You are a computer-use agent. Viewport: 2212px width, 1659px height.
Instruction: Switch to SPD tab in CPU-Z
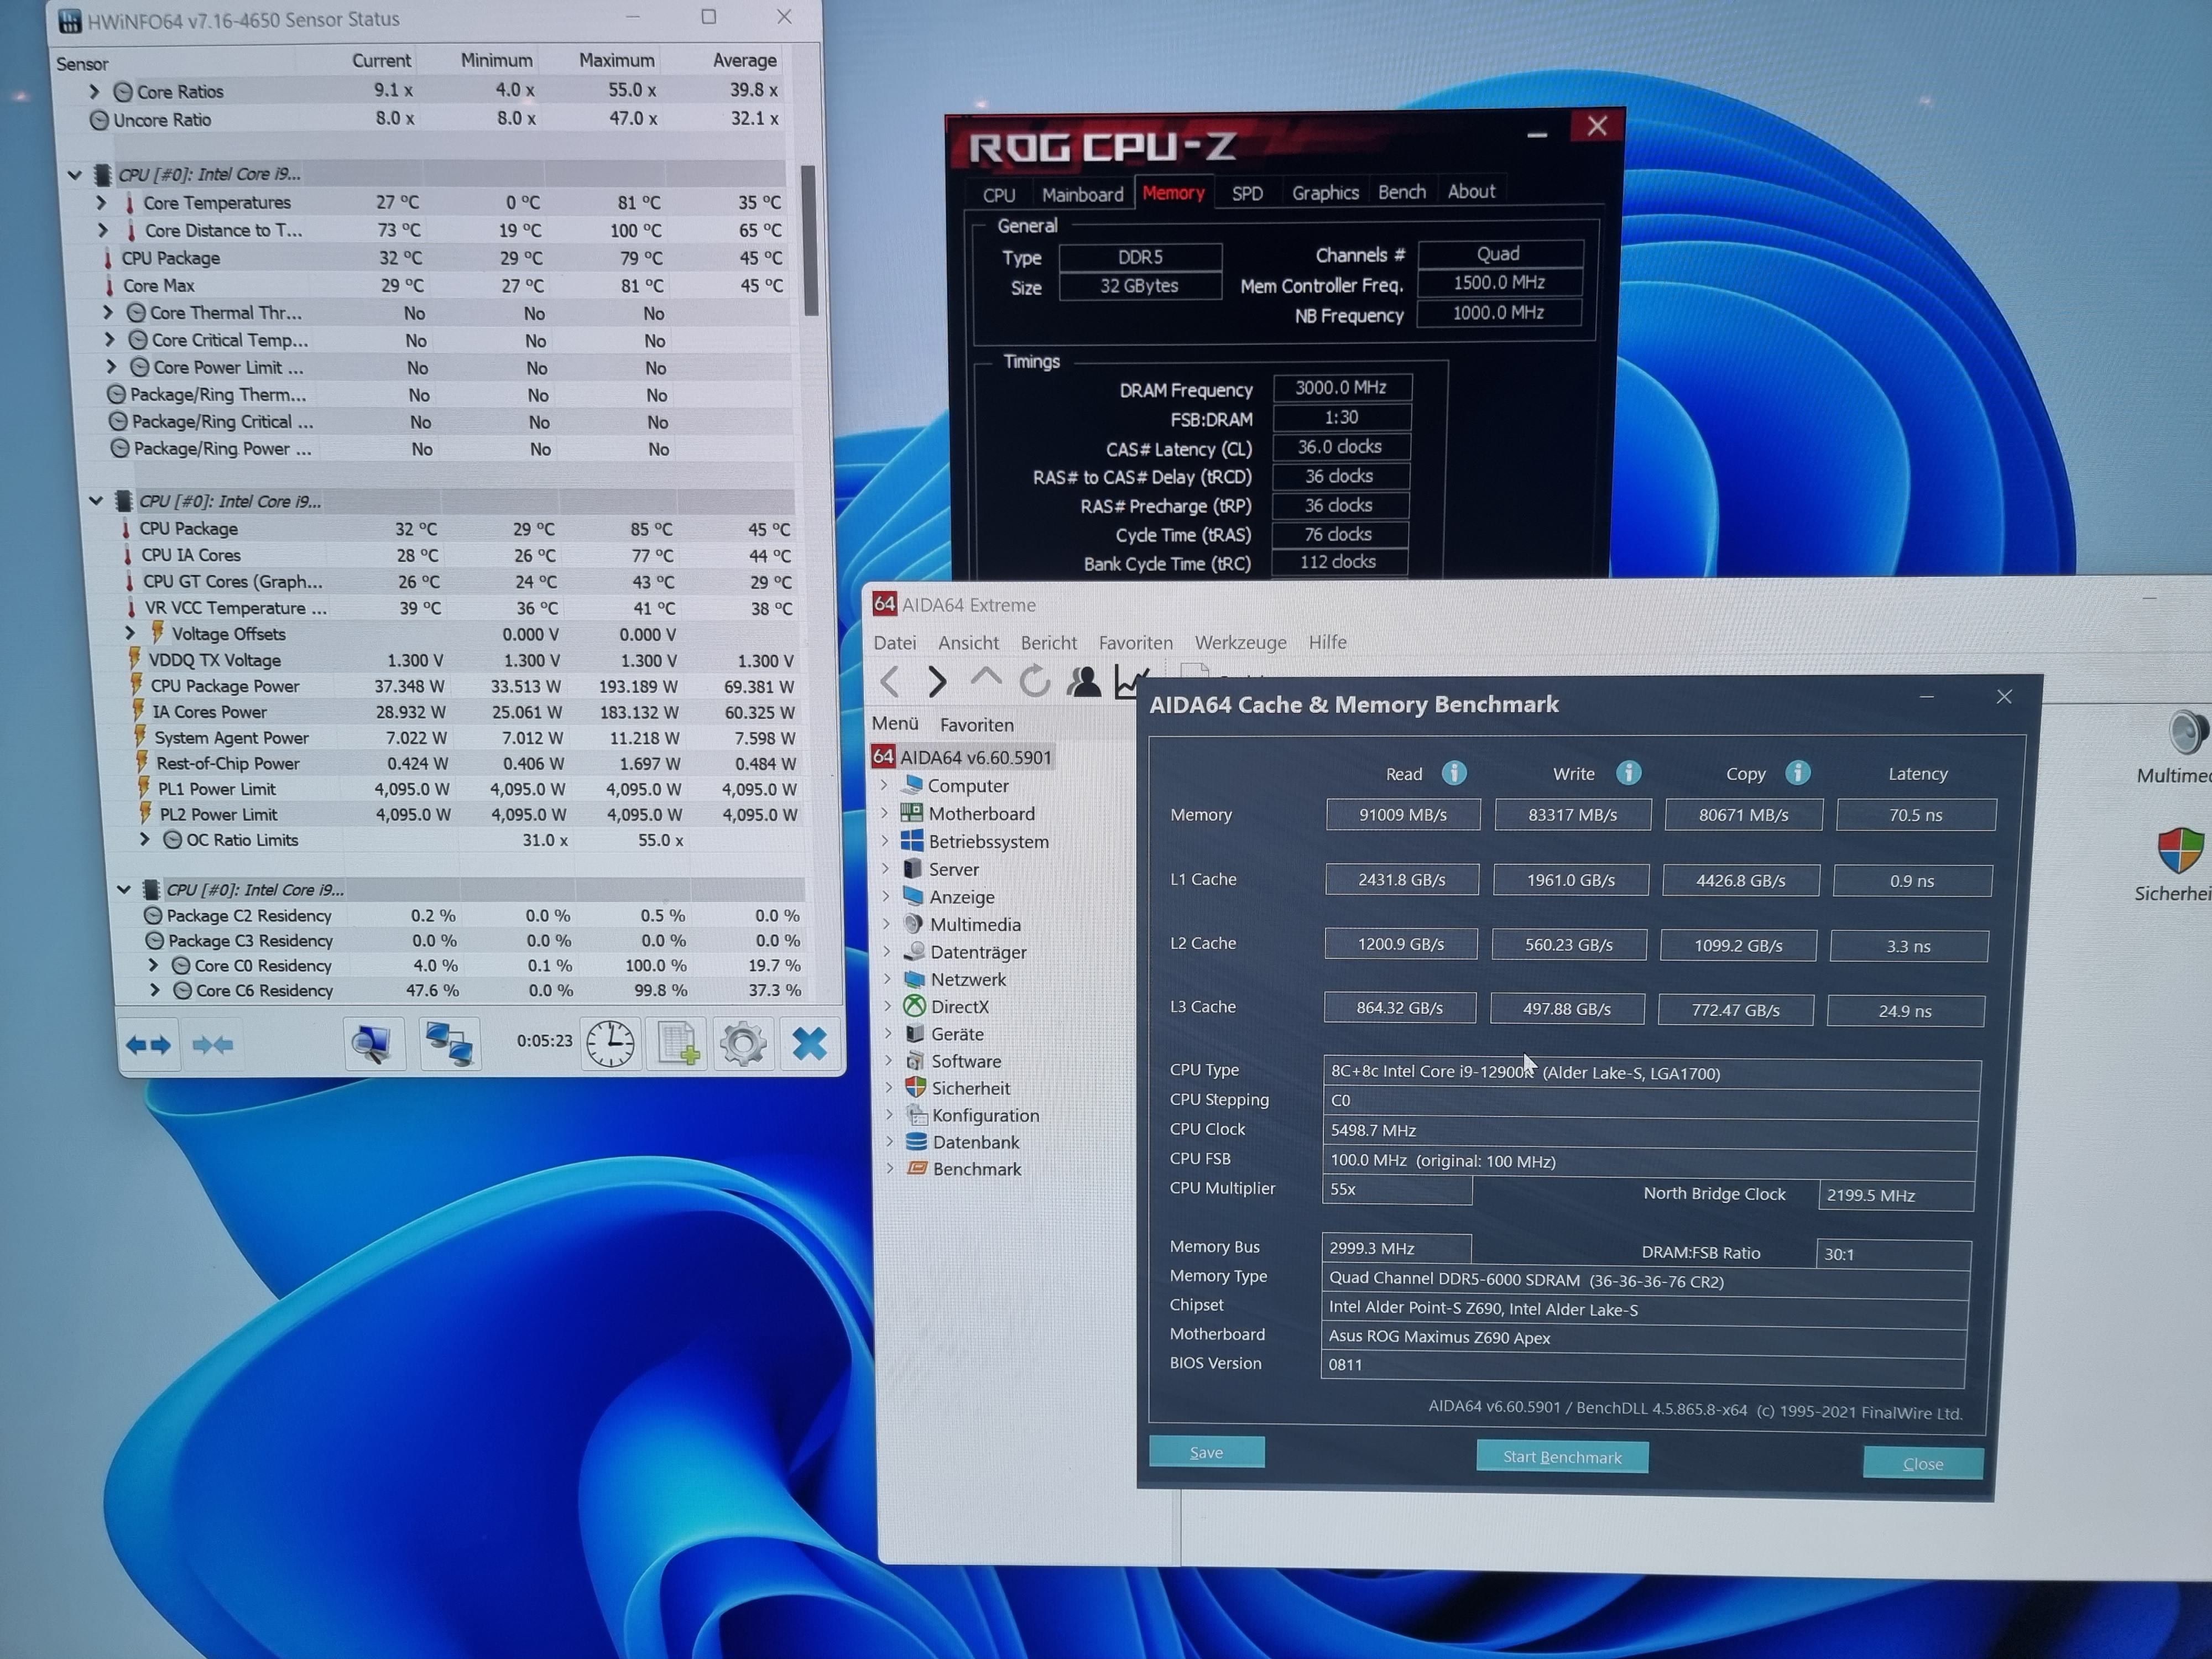[x=1247, y=193]
